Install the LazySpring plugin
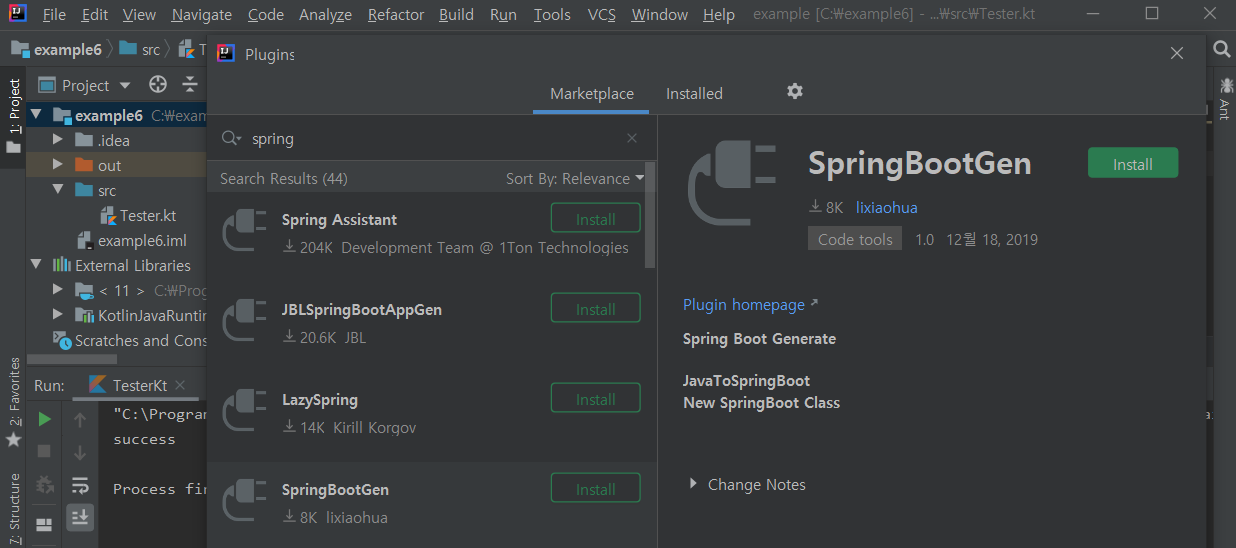Viewport: 1236px width, 548px height. (596, 399)
